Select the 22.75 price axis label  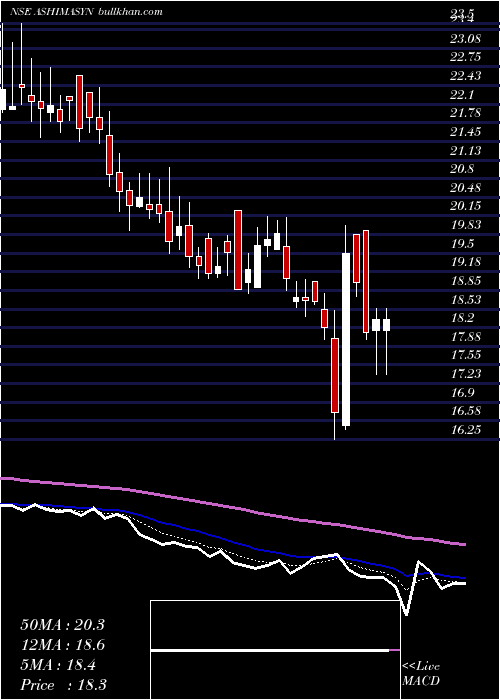pos(466,57)
